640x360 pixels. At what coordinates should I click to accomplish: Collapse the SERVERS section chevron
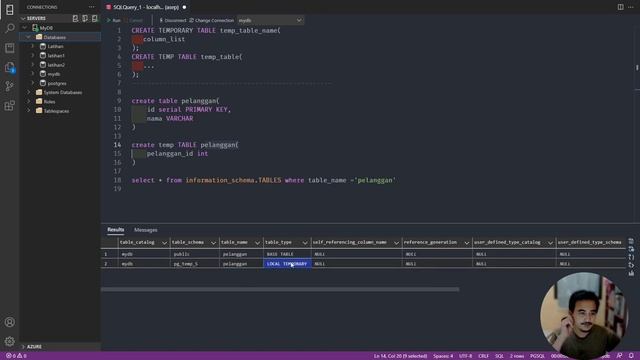[x=23, y=18]
